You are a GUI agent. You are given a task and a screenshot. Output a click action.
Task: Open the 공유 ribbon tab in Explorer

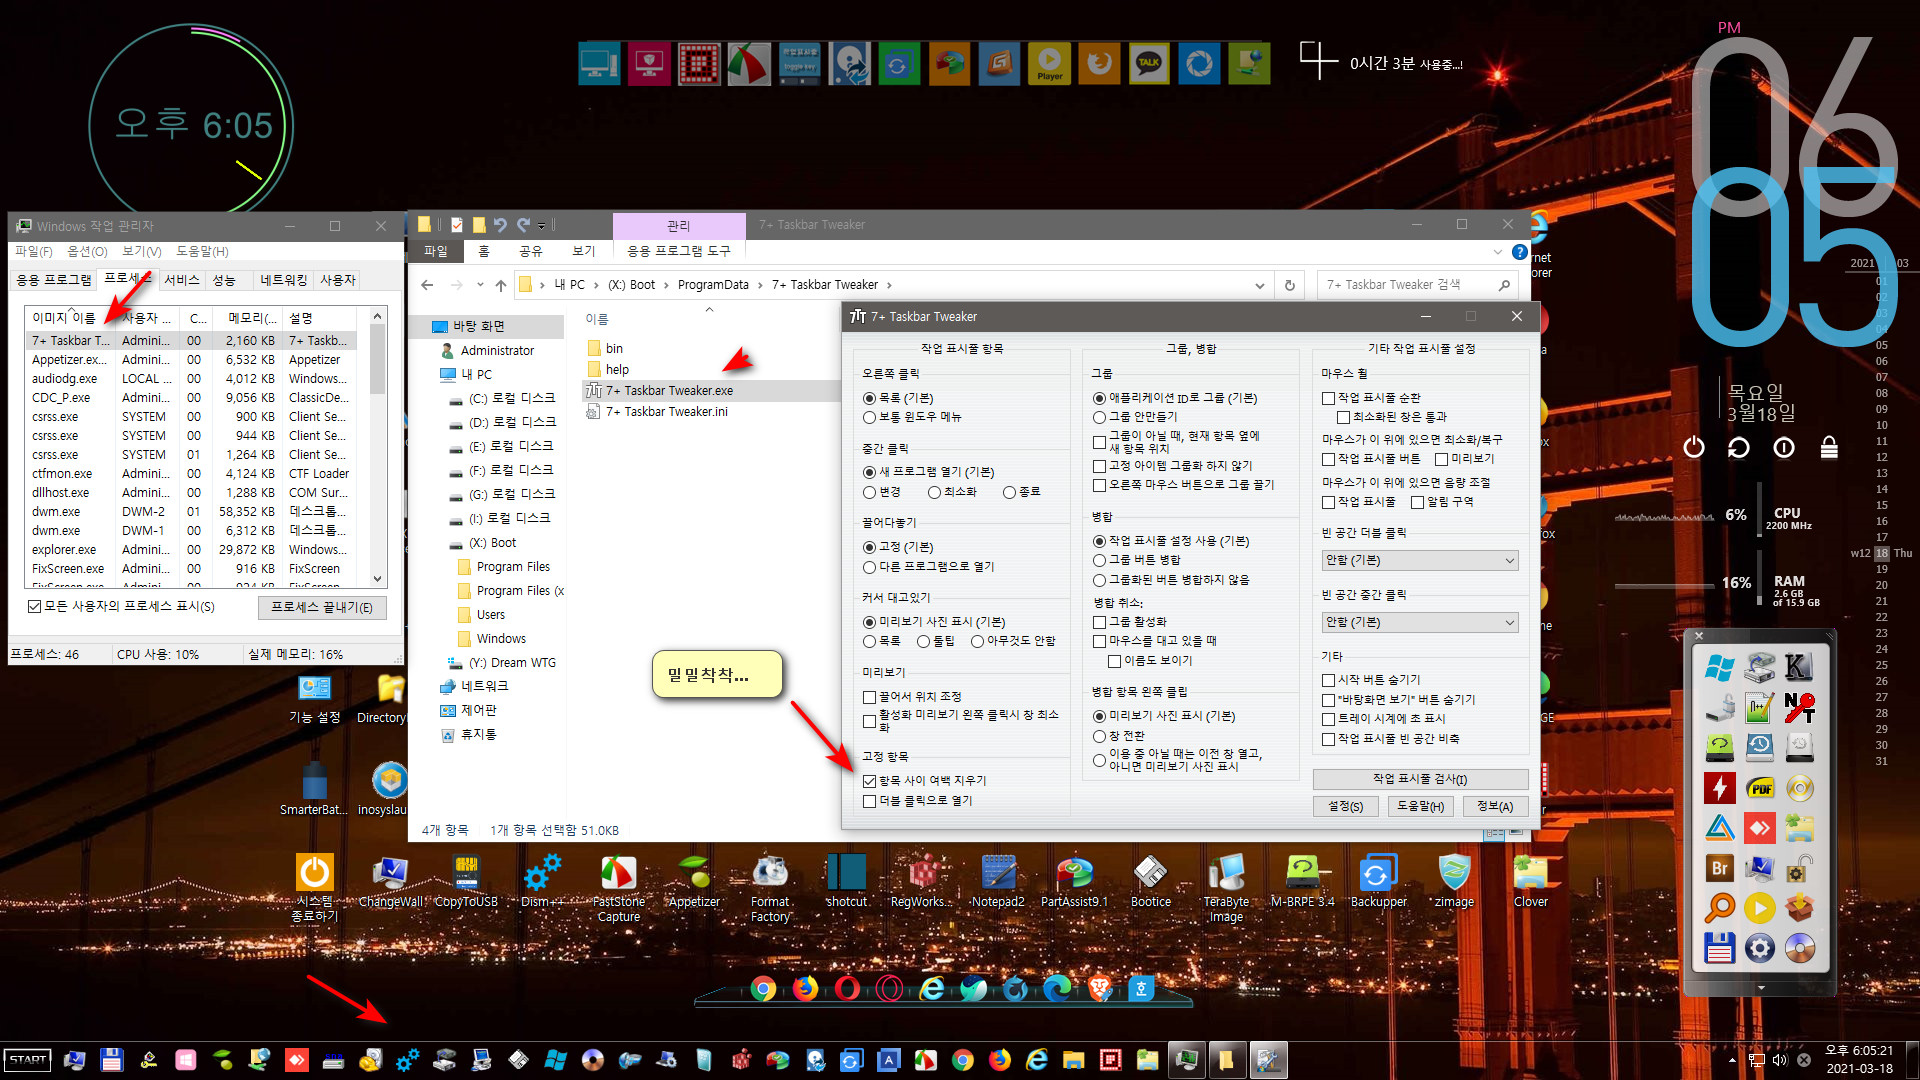click(530, 252)
